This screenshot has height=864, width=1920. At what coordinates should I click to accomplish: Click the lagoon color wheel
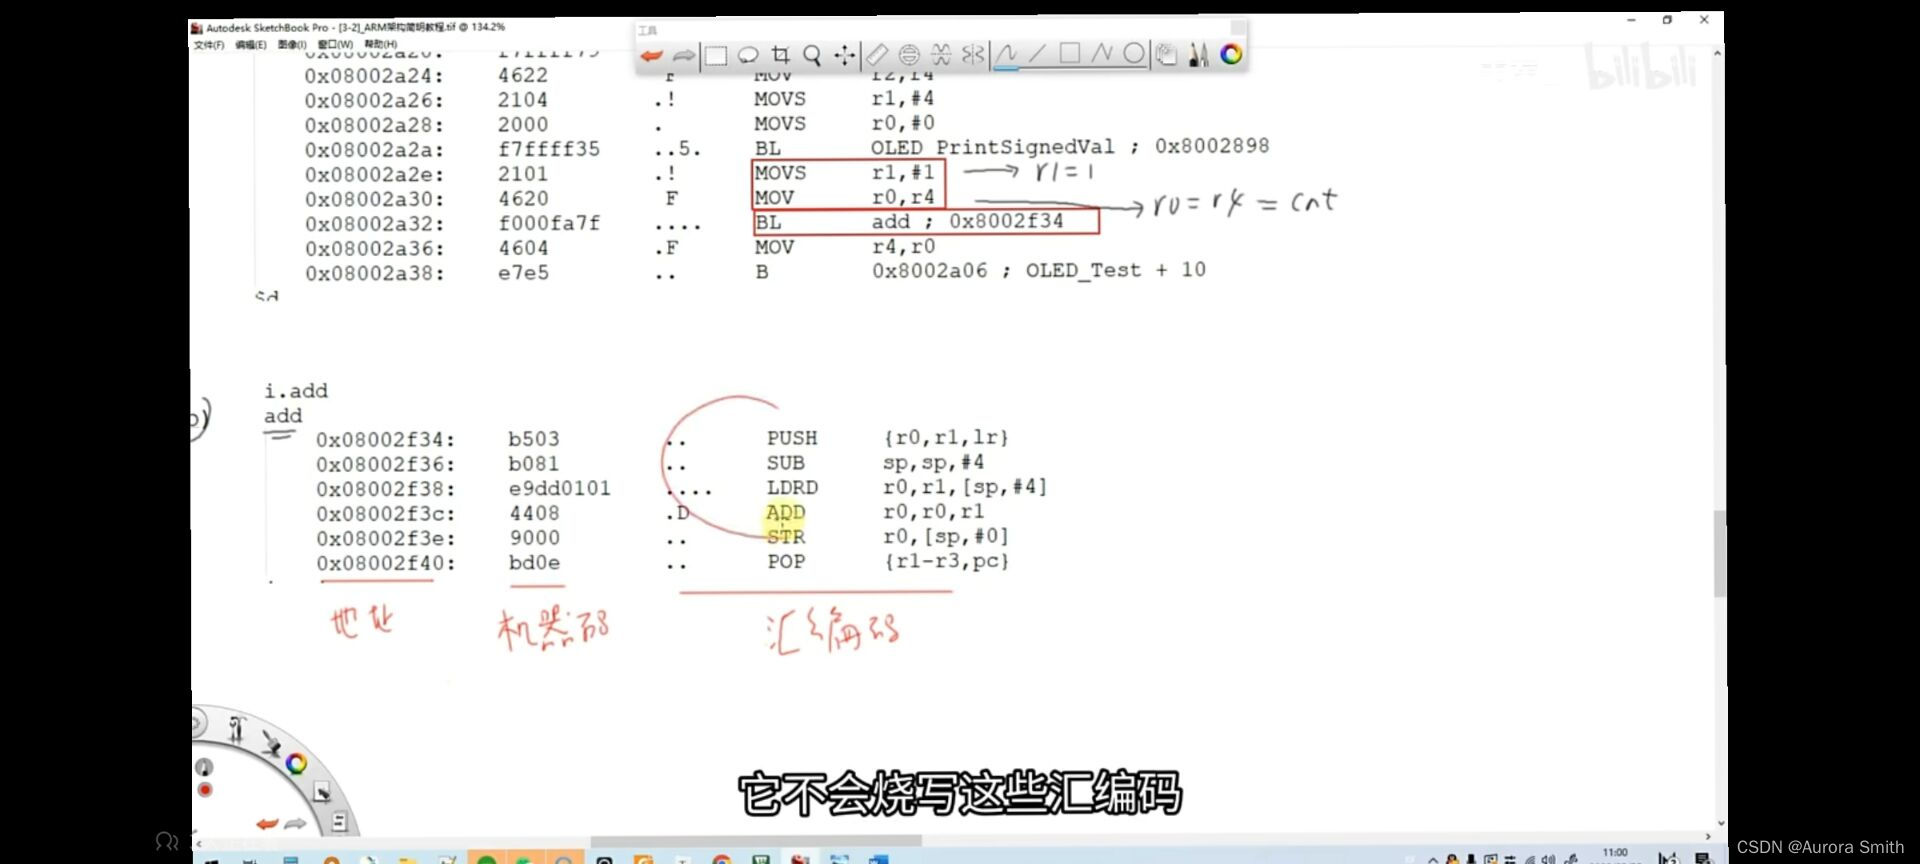[296, 764]
